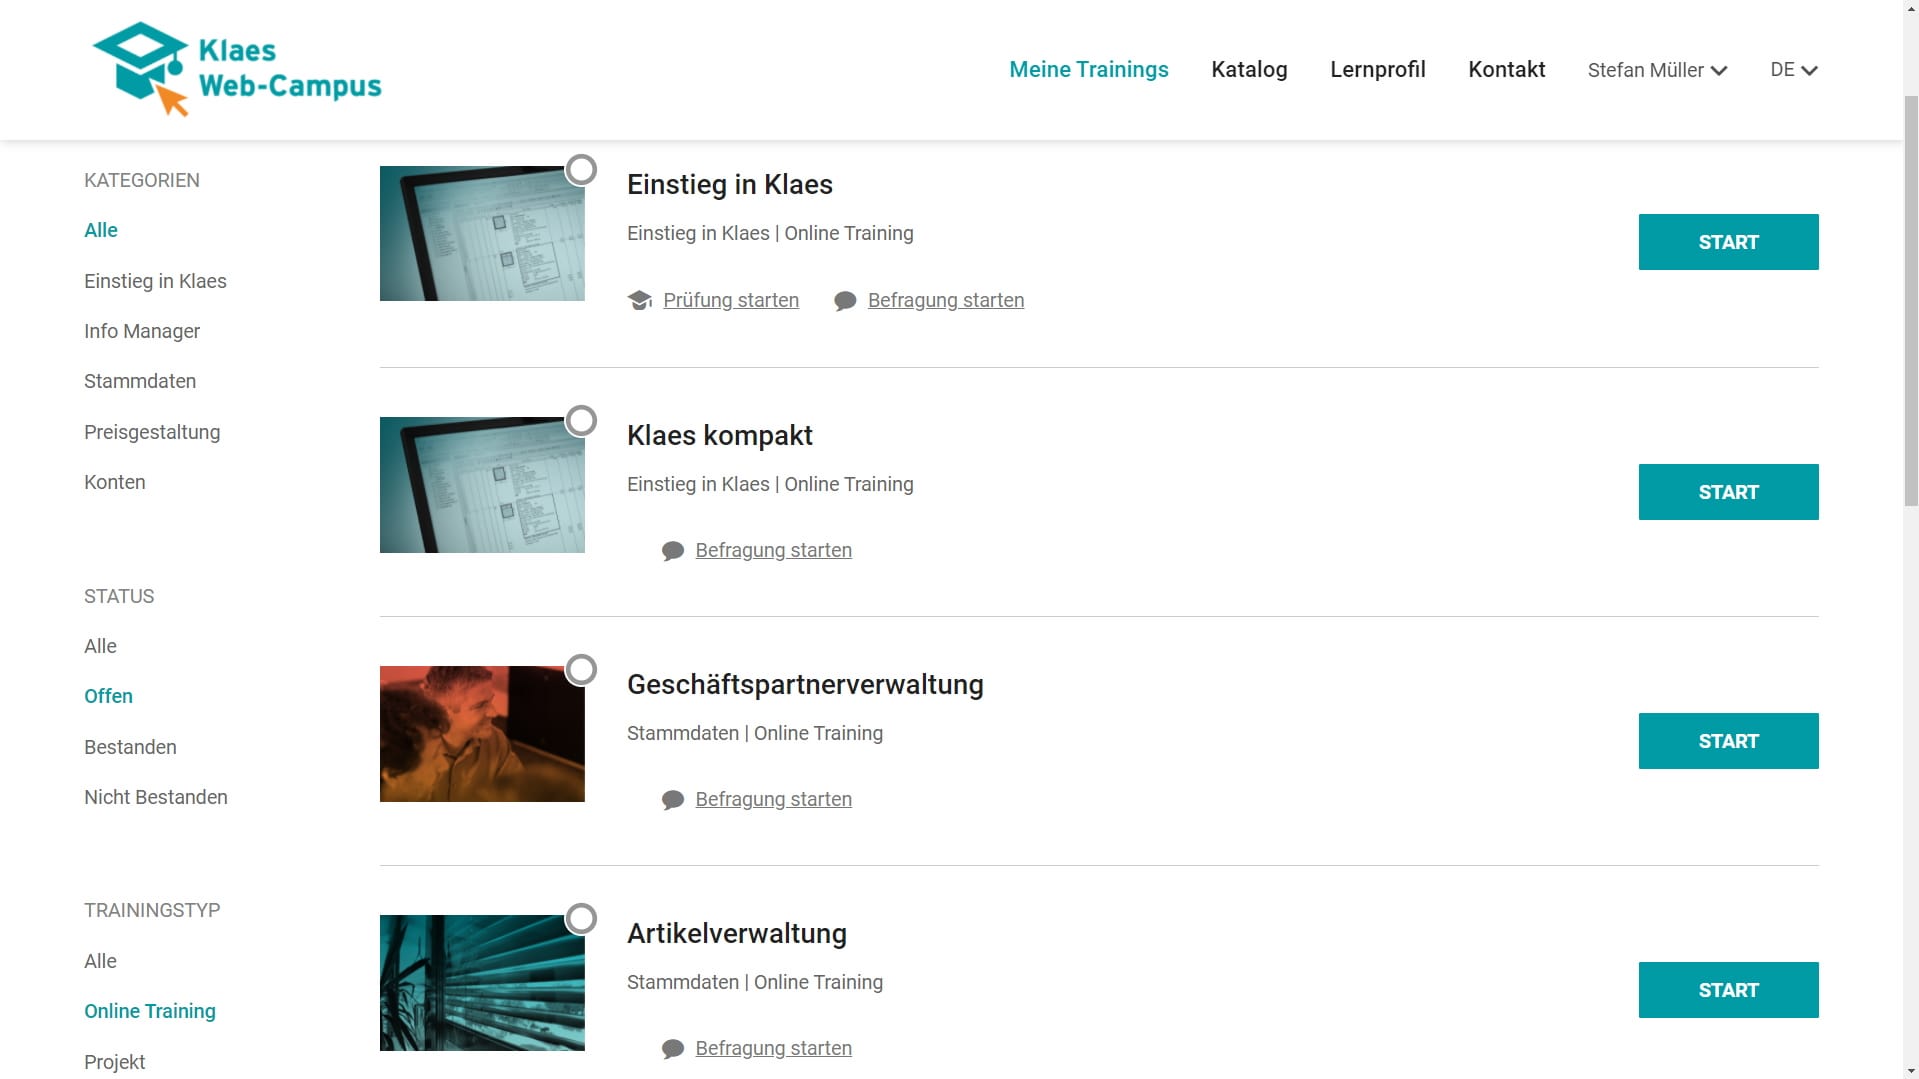Filter by category Einstieg in Klaes

(x=155, y=281)
